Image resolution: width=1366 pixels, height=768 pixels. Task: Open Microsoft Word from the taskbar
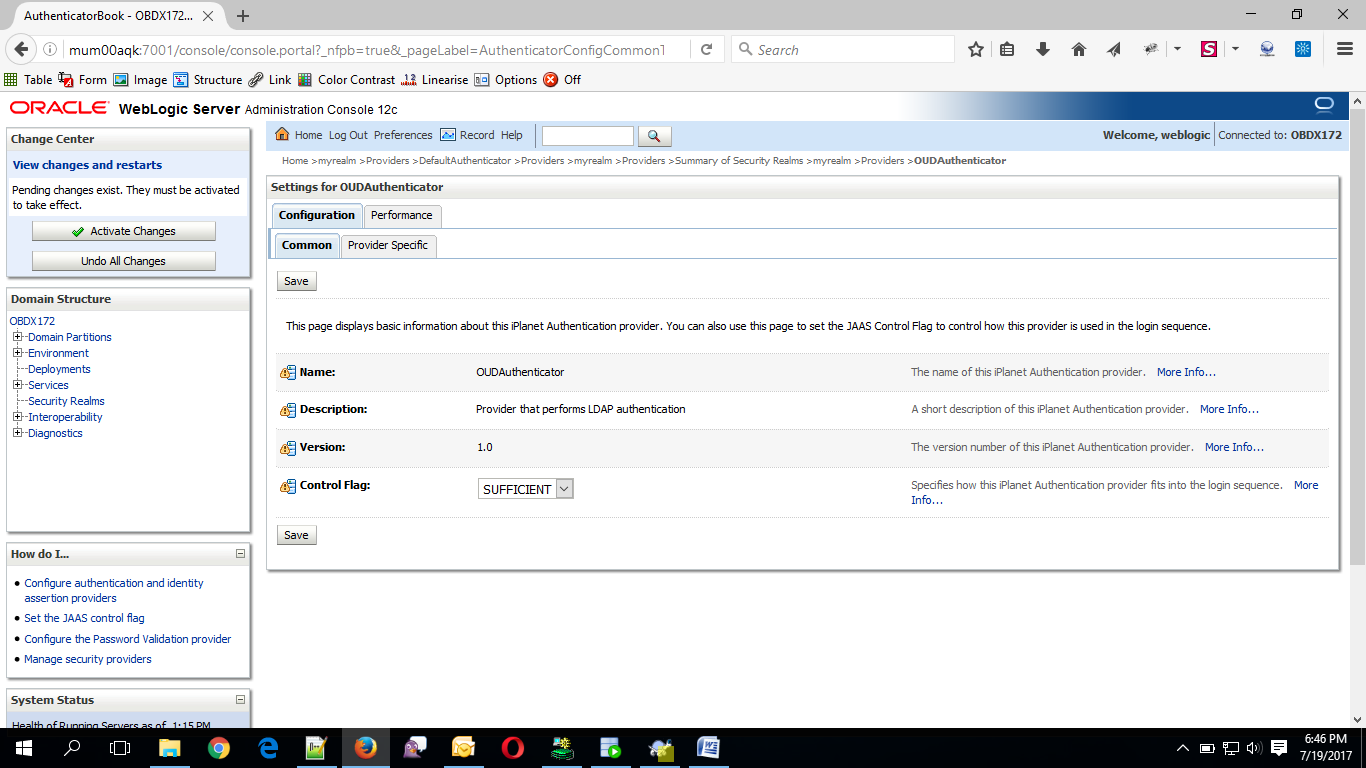coord(708,747)
